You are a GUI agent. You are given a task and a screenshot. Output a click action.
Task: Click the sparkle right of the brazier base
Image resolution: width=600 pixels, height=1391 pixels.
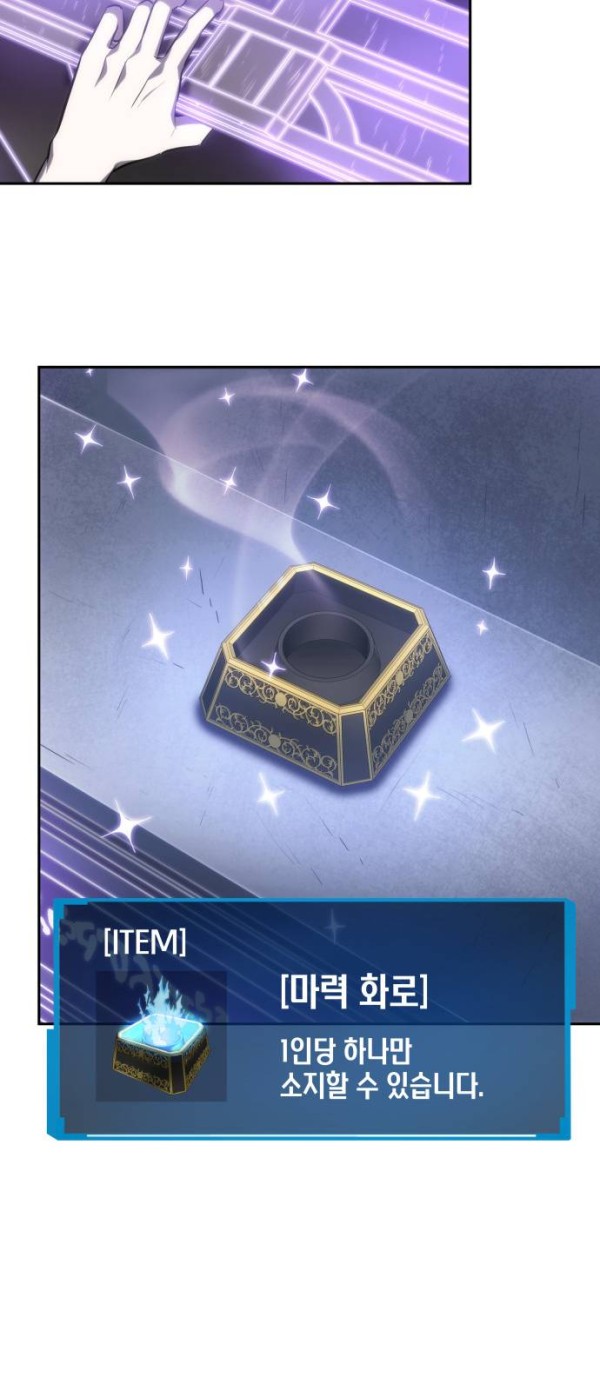tap(484, 730)
